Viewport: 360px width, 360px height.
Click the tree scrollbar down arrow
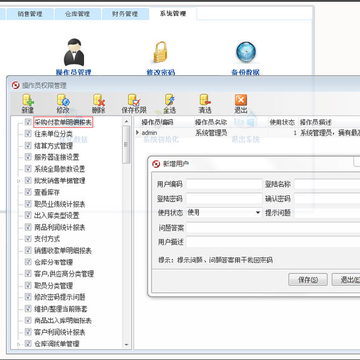(x=126, y=344)
